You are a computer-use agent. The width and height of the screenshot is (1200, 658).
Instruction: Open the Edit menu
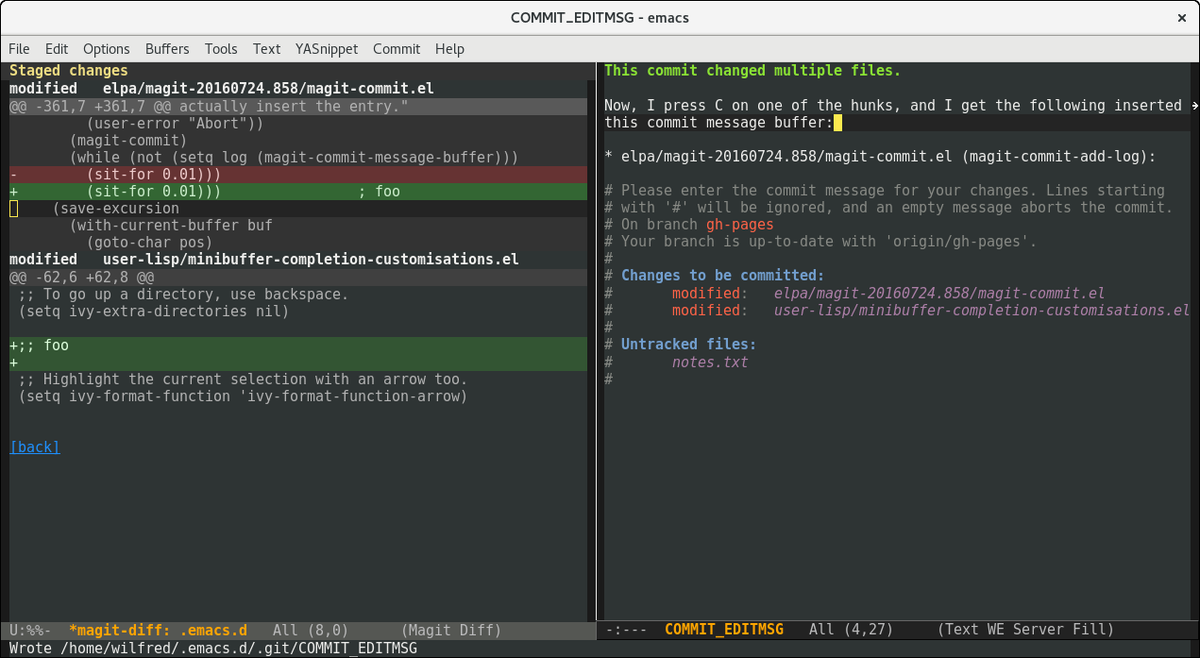57,48
